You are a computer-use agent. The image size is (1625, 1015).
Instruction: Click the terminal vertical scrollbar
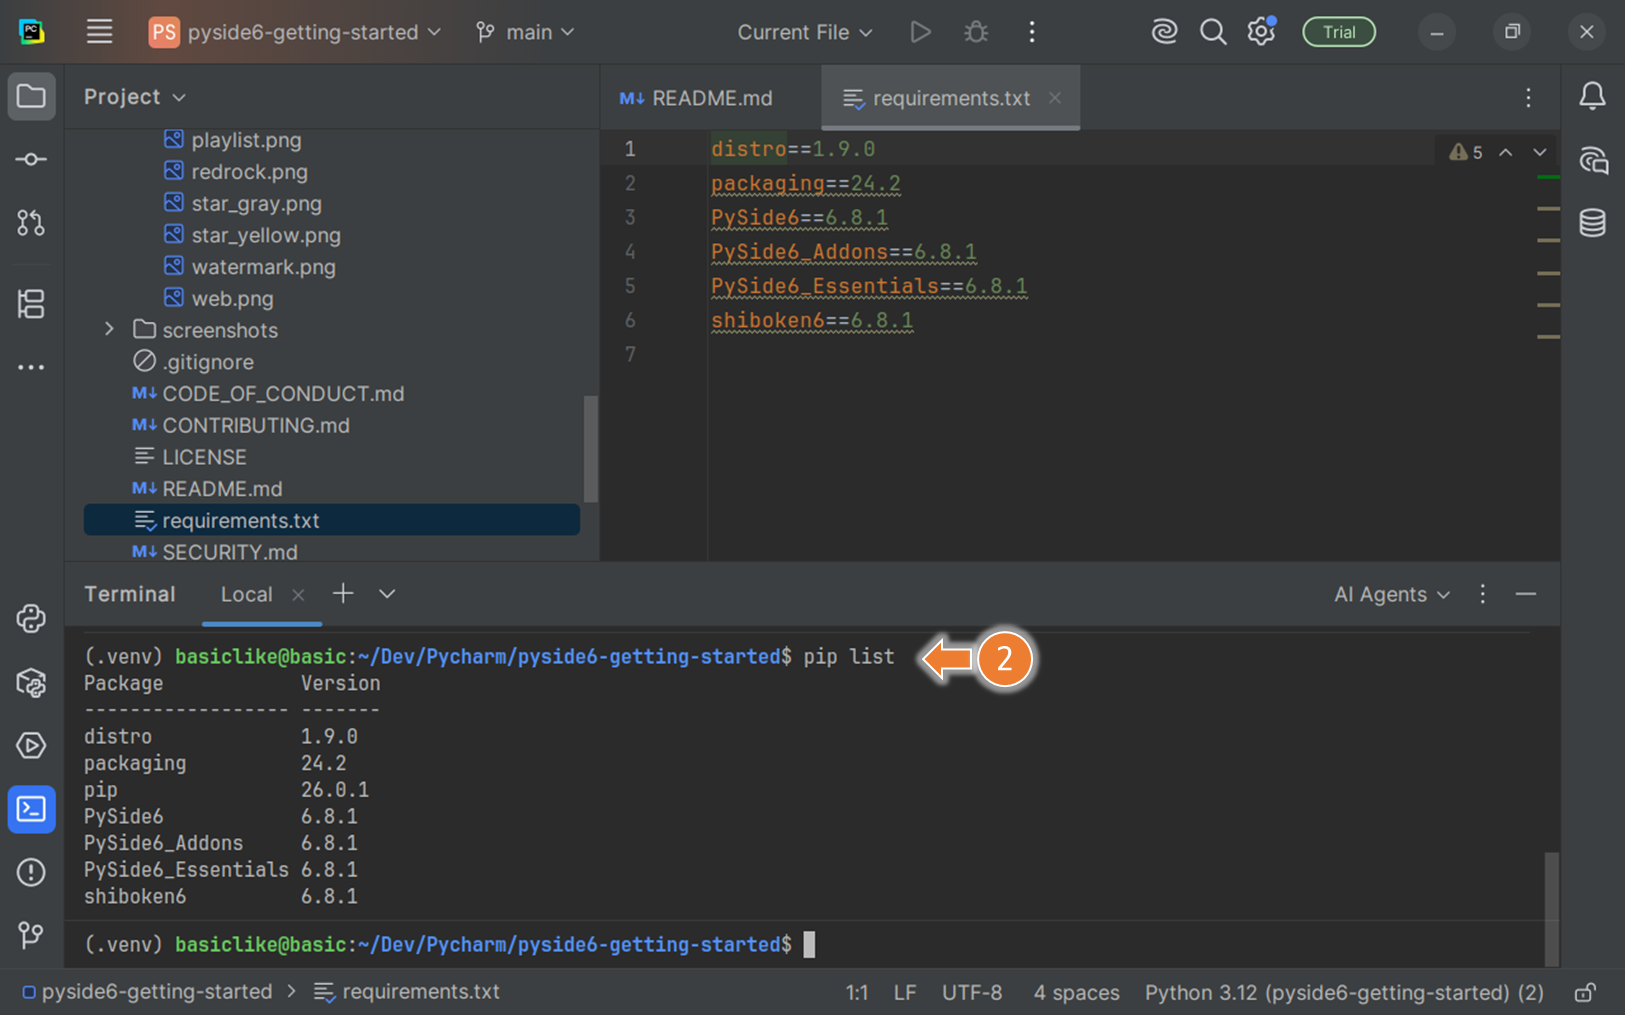point(1551,908)
